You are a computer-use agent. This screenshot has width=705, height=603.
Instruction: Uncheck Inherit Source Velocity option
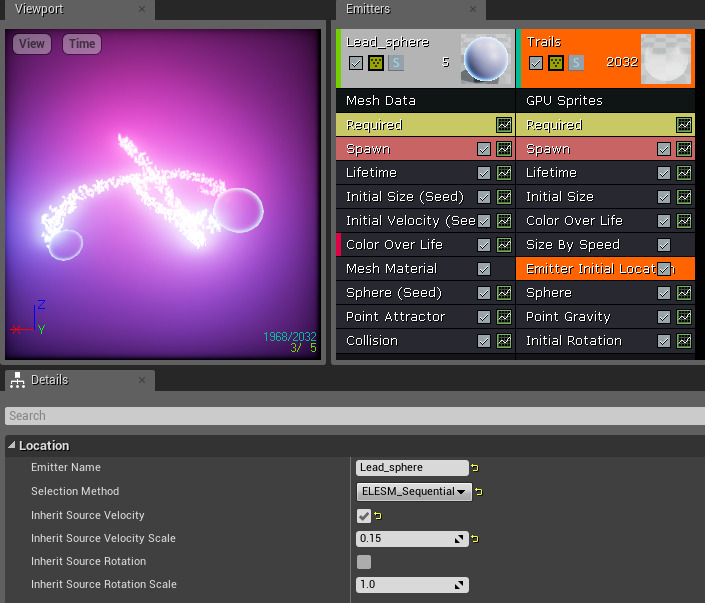364,516
